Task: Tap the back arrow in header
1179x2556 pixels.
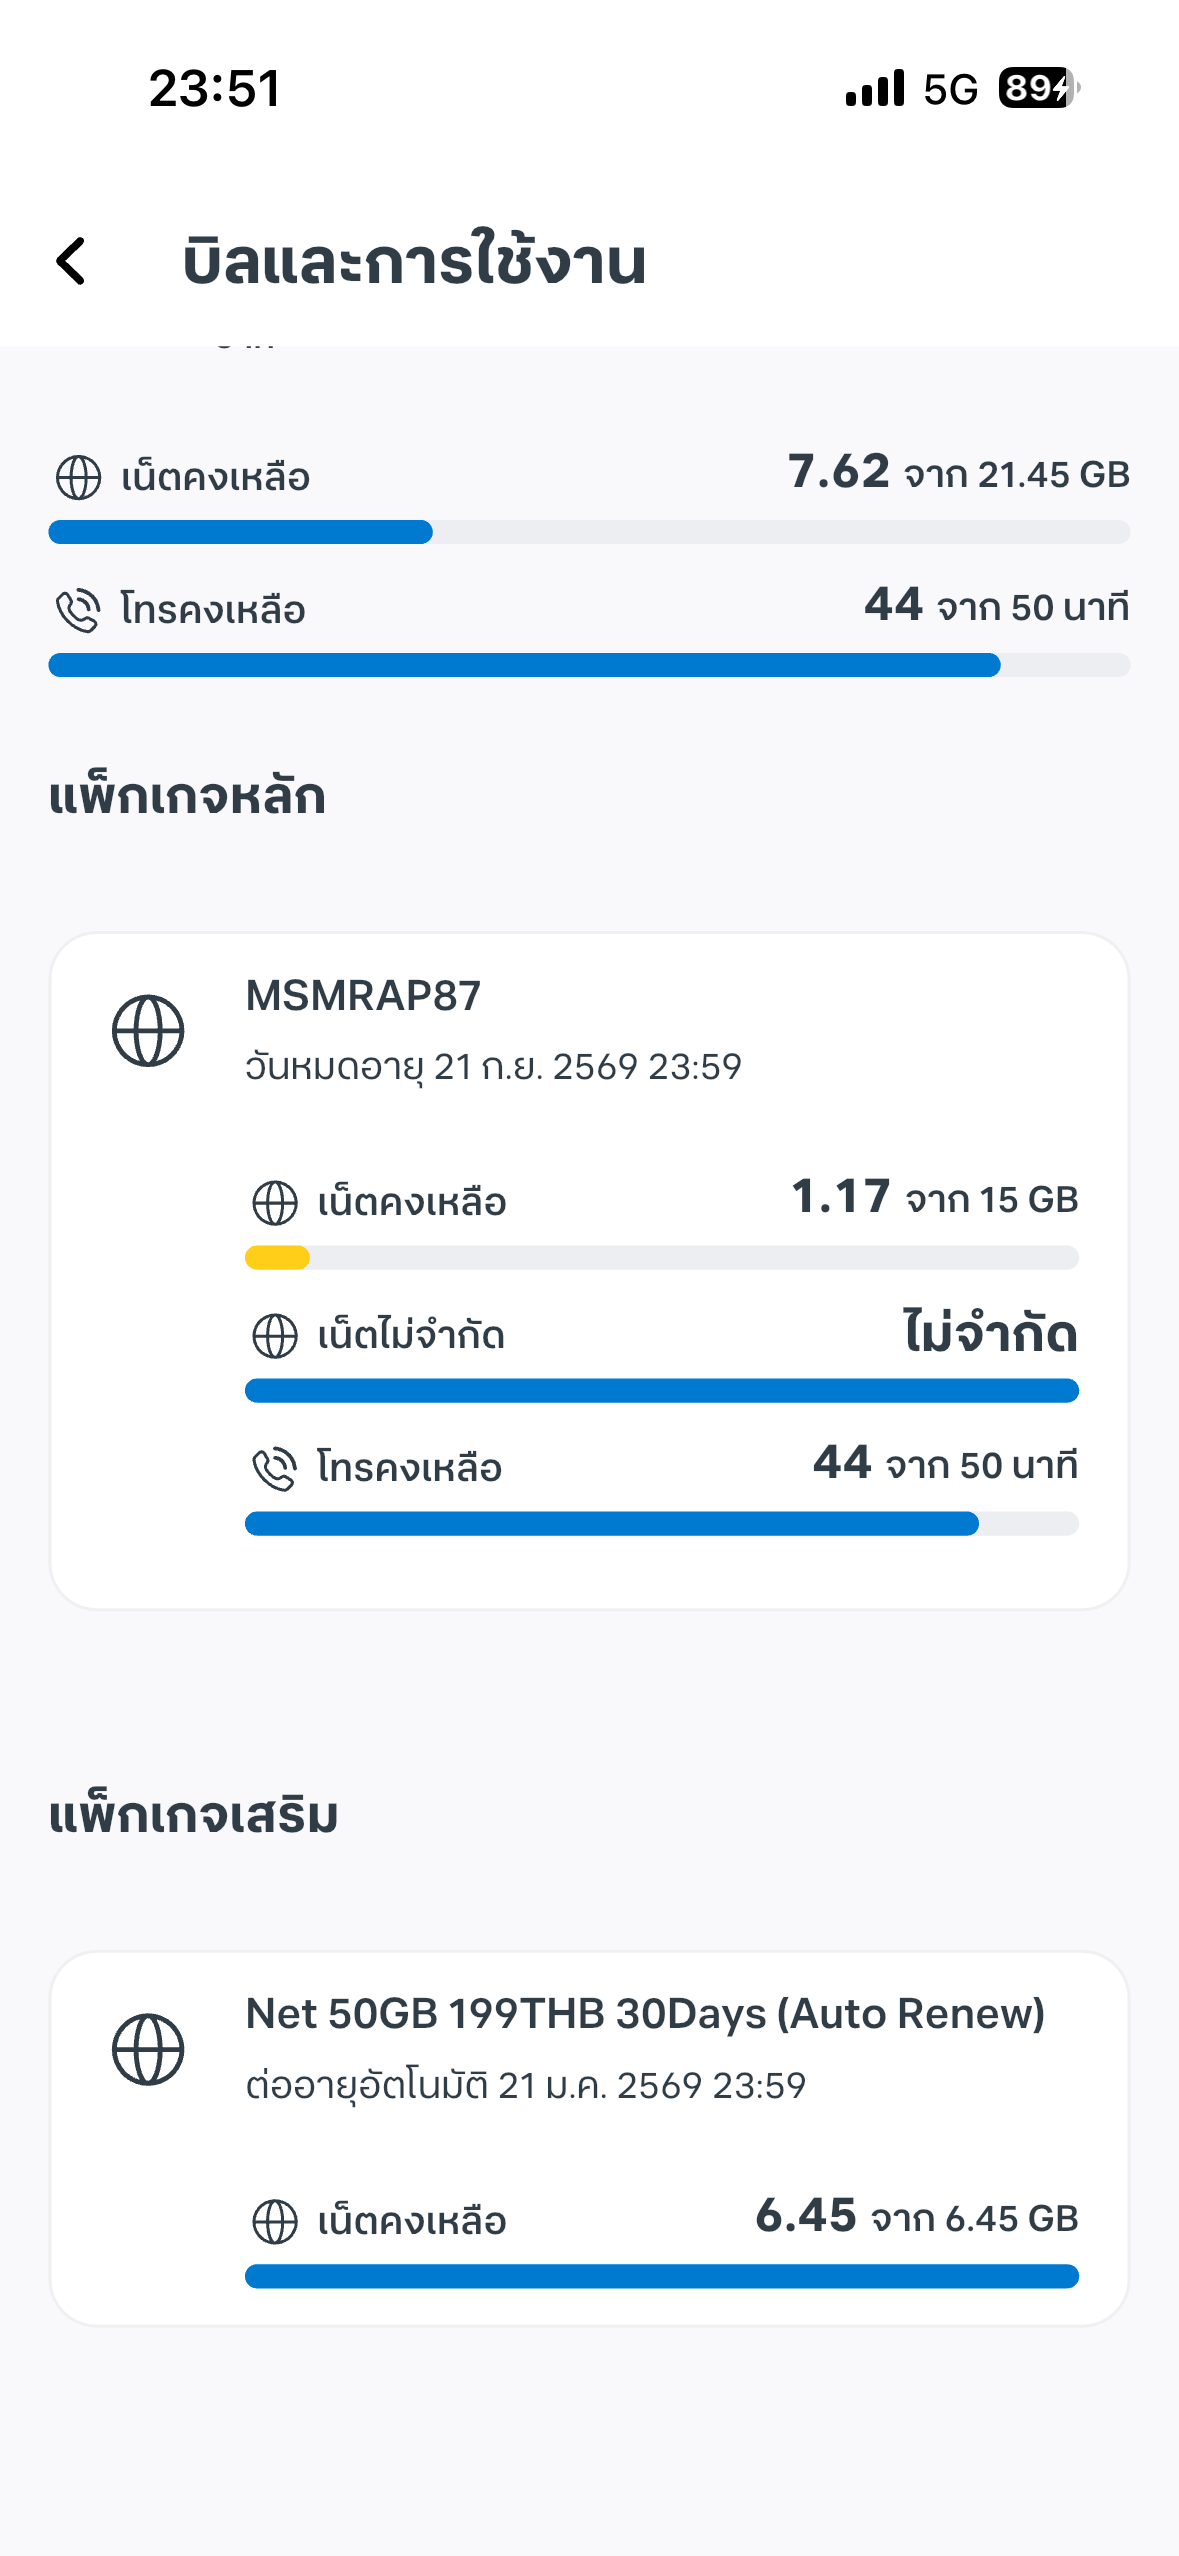Action: (71, 262)
